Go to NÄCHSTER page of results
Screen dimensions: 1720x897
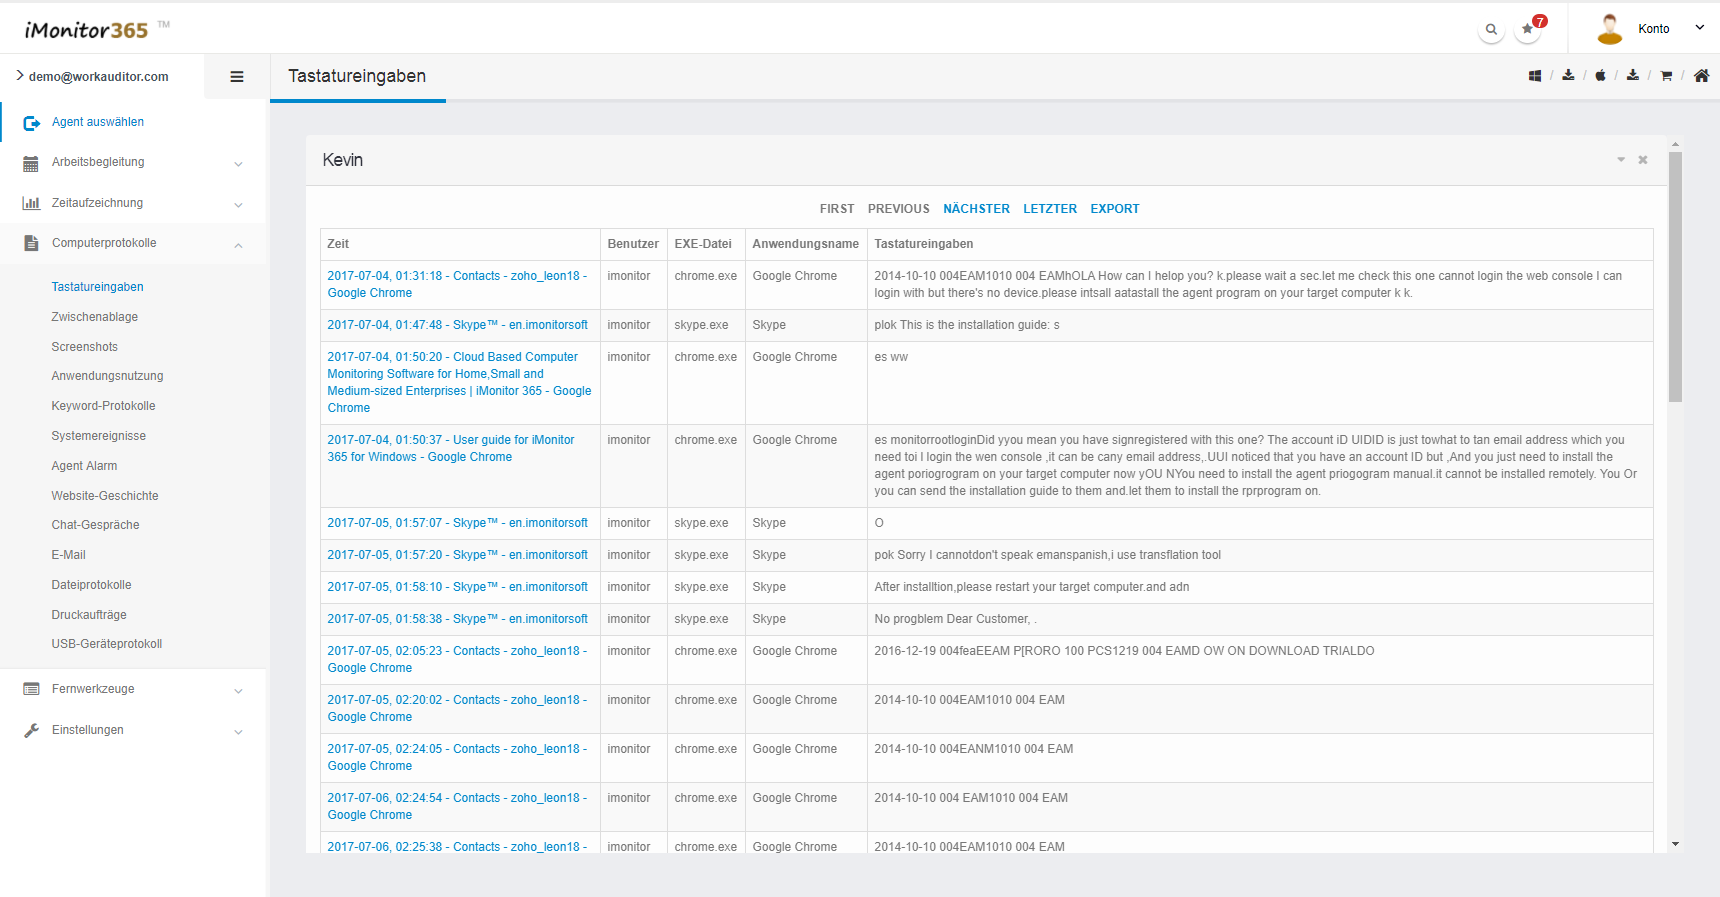tap(976, 209)
